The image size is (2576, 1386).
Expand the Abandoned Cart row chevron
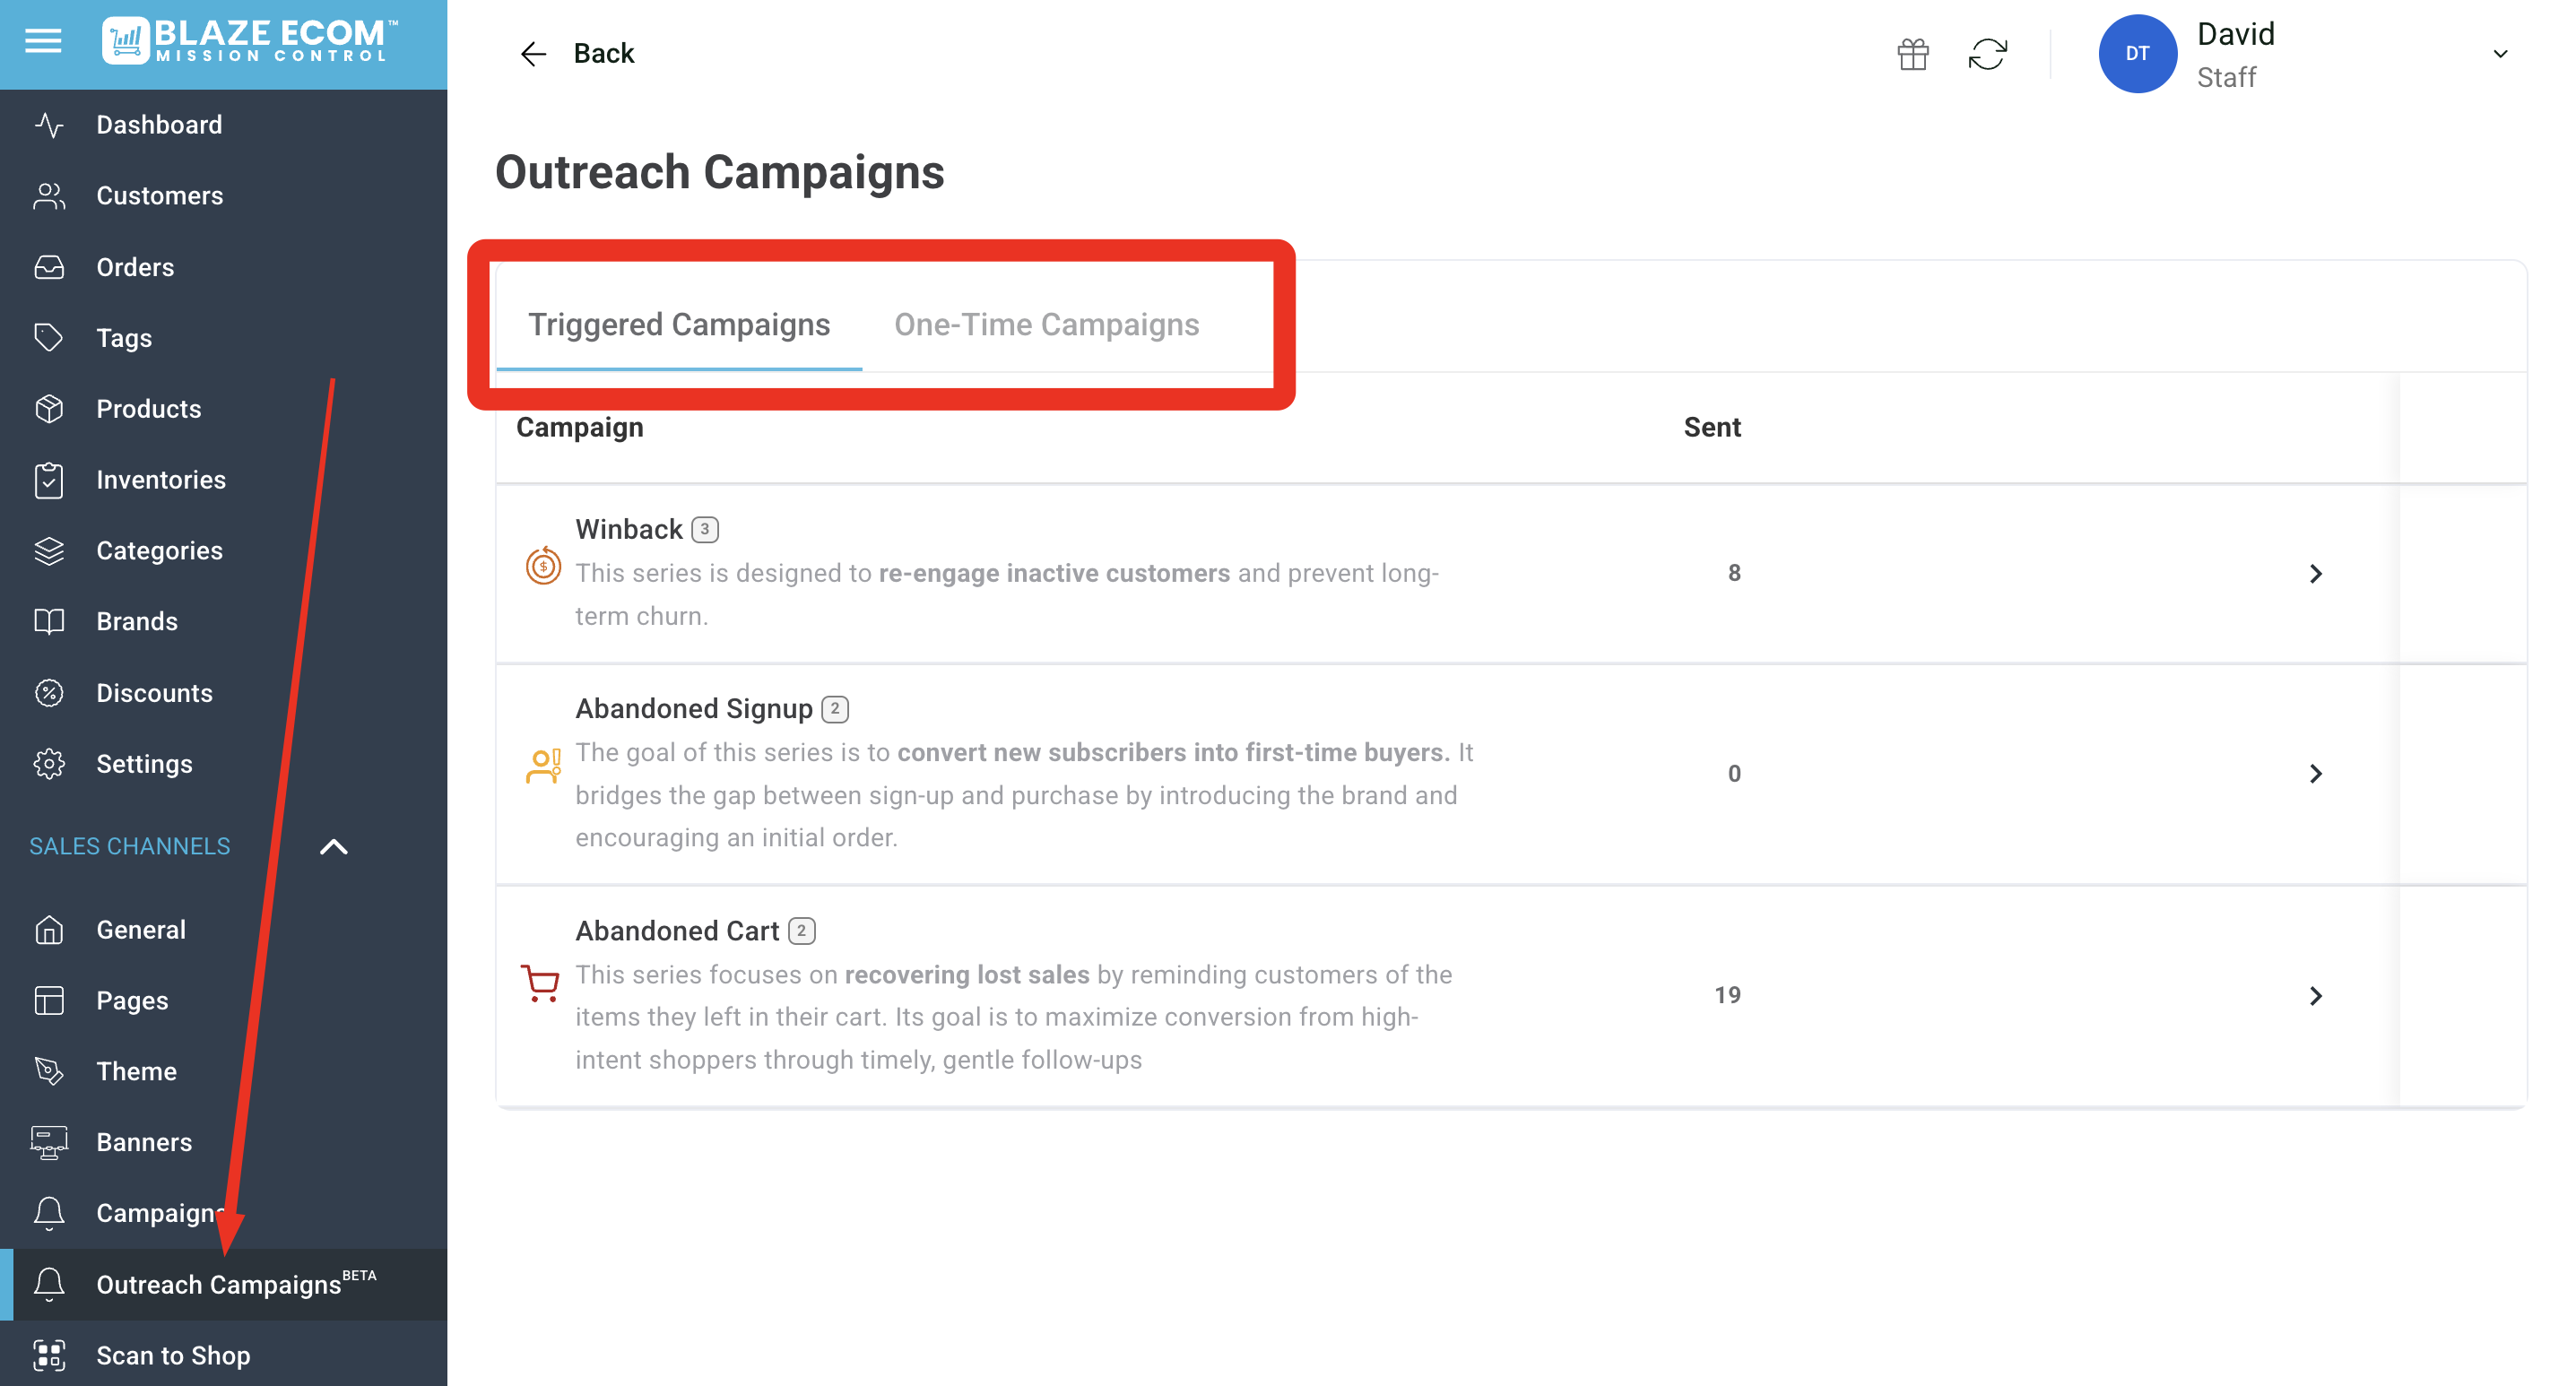point(2315,996)
